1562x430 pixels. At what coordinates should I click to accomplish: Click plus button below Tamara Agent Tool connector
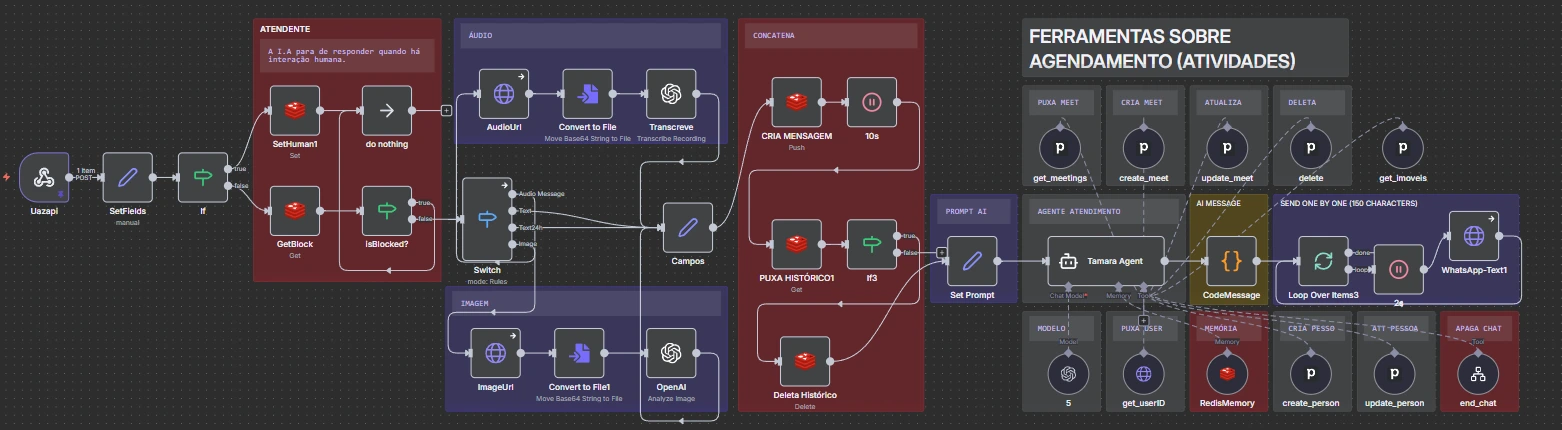coord(1143,320)
